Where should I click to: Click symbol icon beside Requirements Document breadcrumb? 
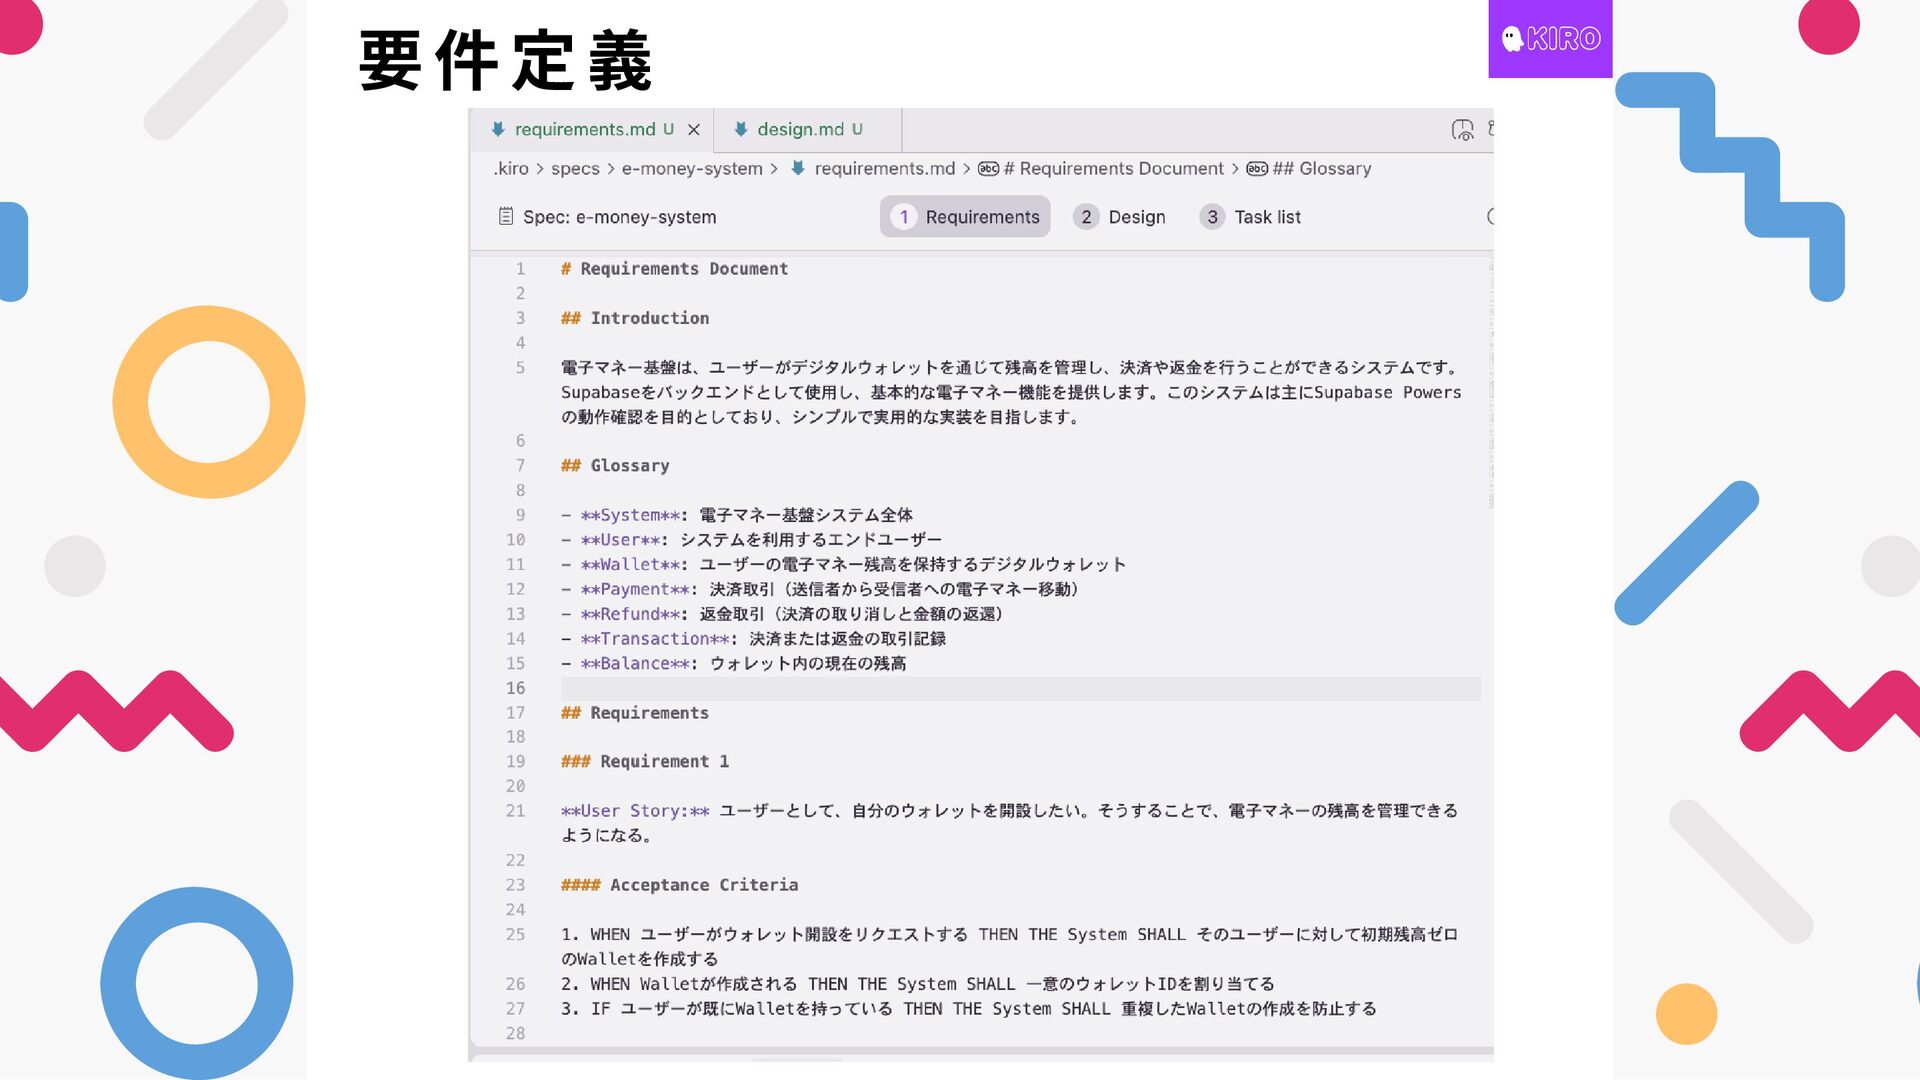pyautogui.click(x=988, y=169)
